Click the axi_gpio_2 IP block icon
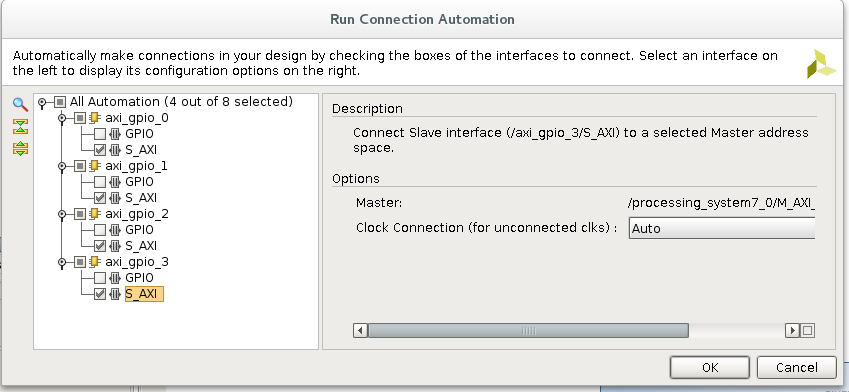Viewport: 849px width, 392px height. [95, 214]
